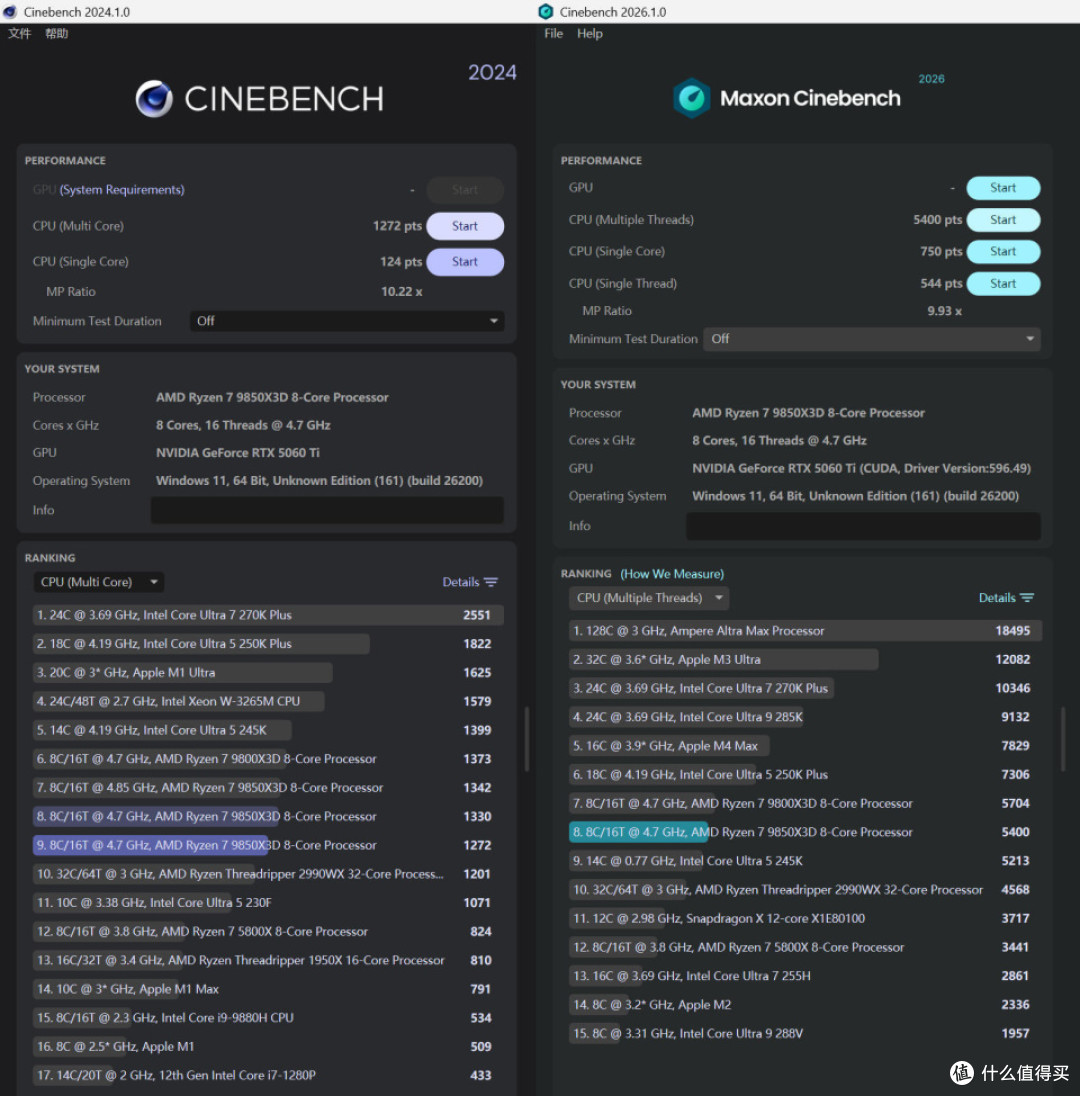Select ranking row Apple M3 Ultra 12082
Viewport: 1080px width, 1096px height.
pyautogui.click(x=805, y=659)
